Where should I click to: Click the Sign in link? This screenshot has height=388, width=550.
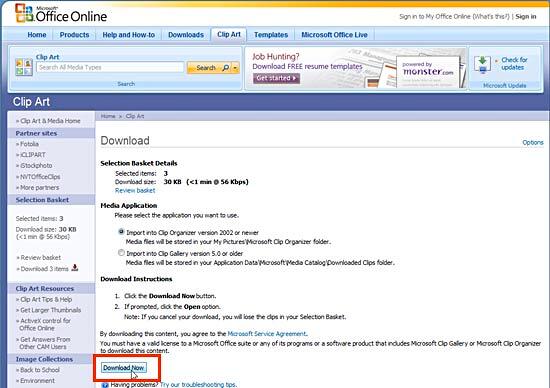(525, 16)
